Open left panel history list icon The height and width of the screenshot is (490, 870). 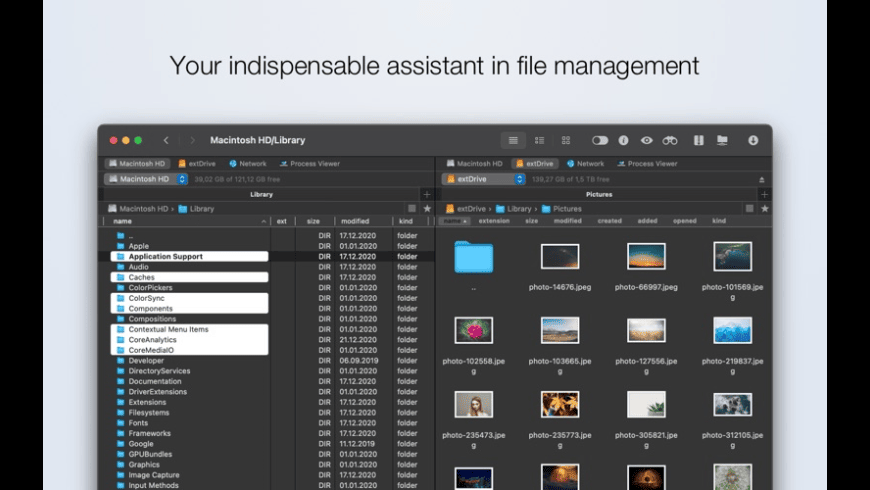[412, 209]
